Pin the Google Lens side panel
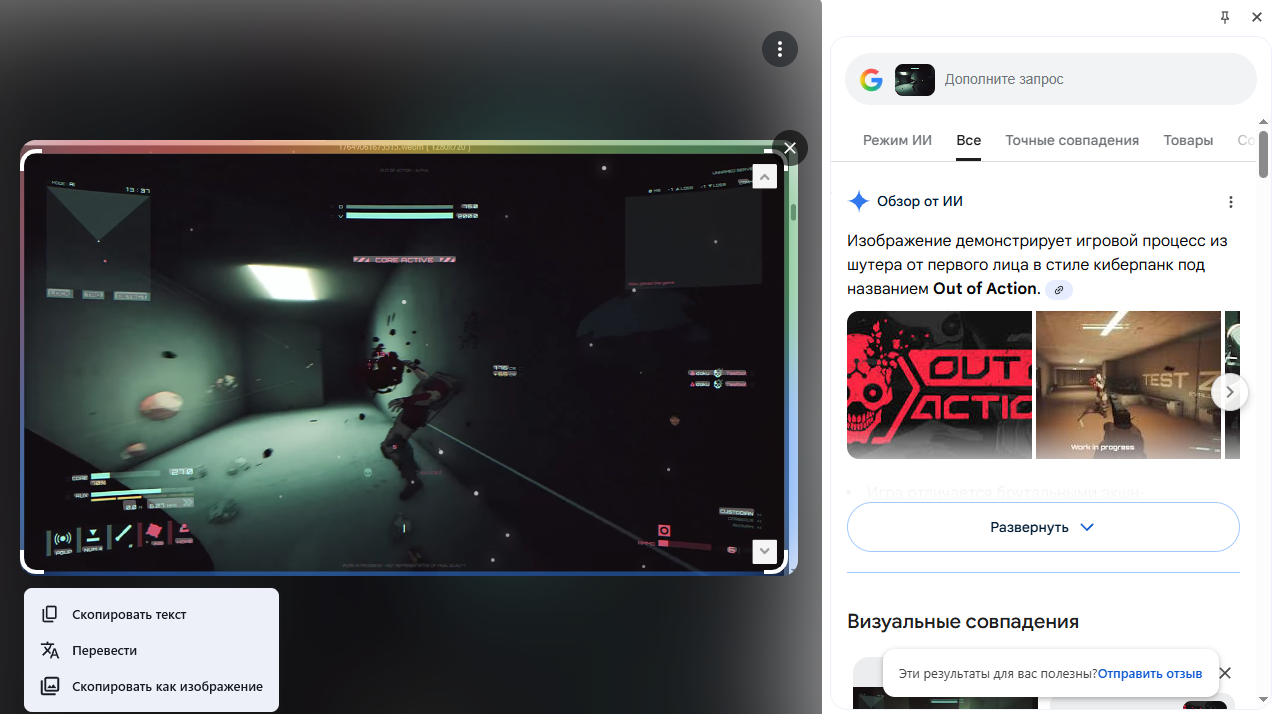The width and height of the screenshot is (1276, 714). 1225,17
